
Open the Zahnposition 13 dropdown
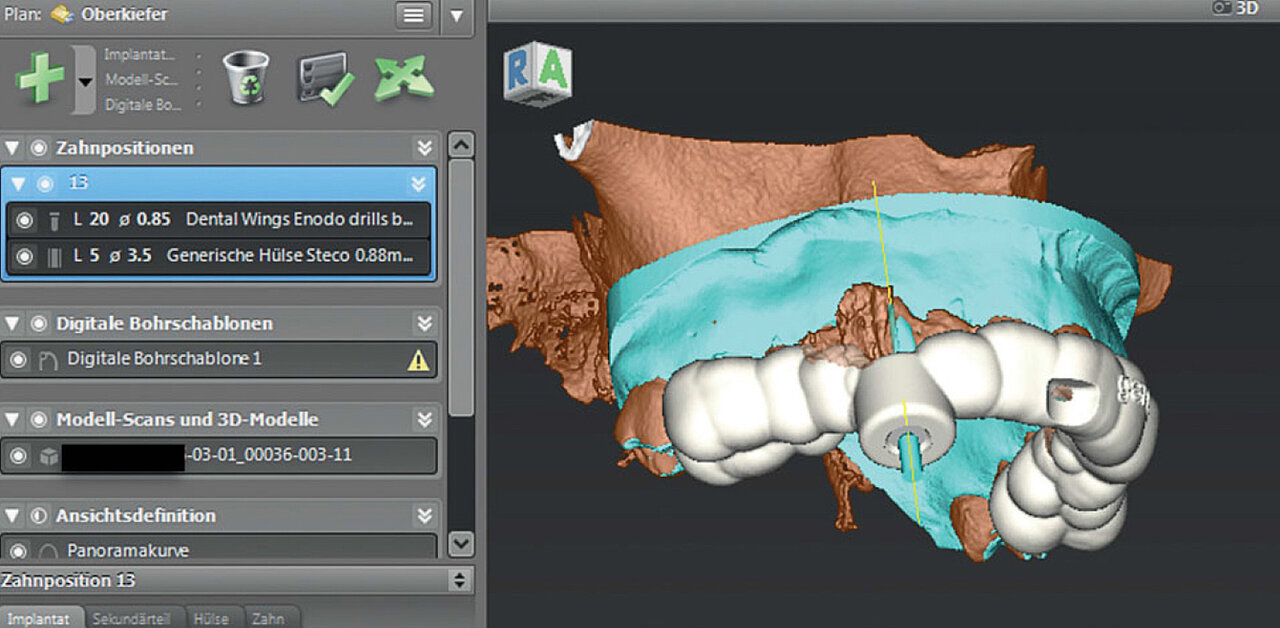(459, 580)
